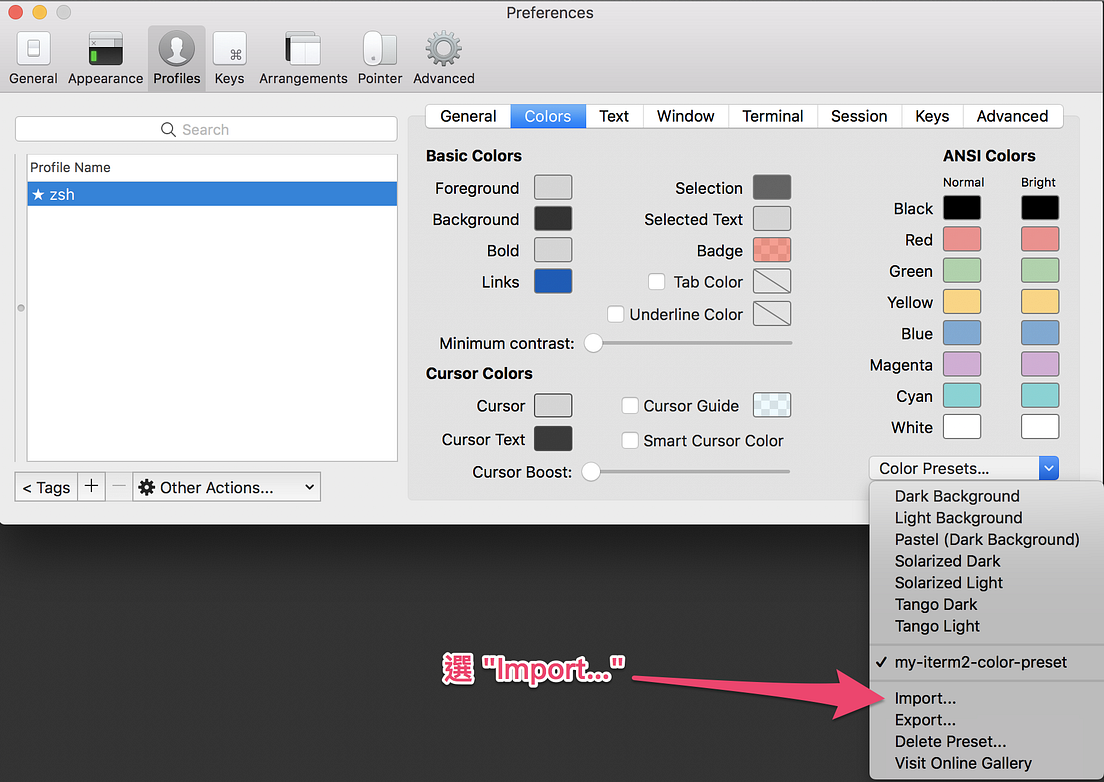Switch to the General profile tab
The height and width of the screenshot is (782, 1104).
(468, 116)
